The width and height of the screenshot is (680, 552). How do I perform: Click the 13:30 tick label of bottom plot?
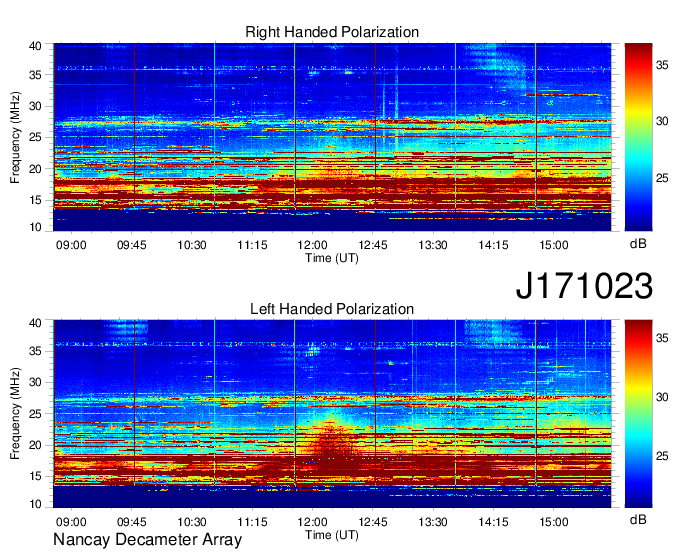[433, 522]
